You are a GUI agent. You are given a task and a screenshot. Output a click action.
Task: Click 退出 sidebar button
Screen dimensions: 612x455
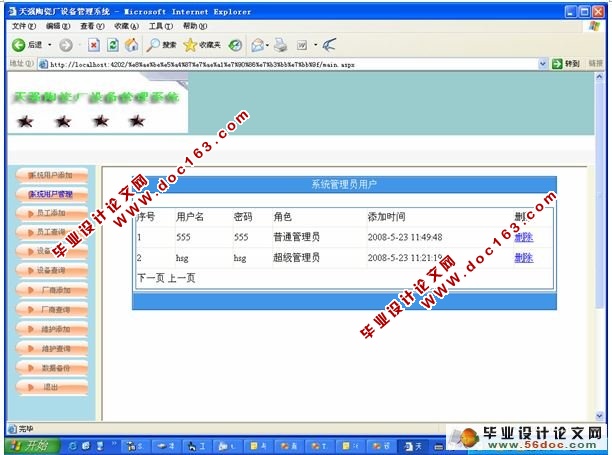[52, 387]
